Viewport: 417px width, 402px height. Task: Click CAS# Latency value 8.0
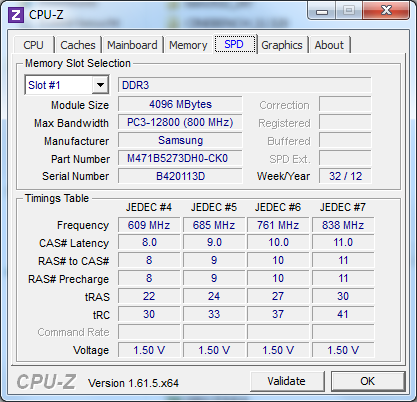149,242
